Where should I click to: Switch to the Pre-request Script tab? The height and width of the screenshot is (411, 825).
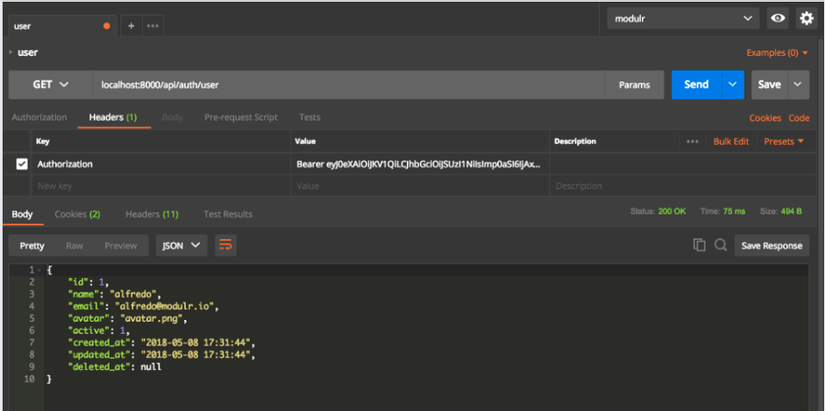(x=241, y=117)
